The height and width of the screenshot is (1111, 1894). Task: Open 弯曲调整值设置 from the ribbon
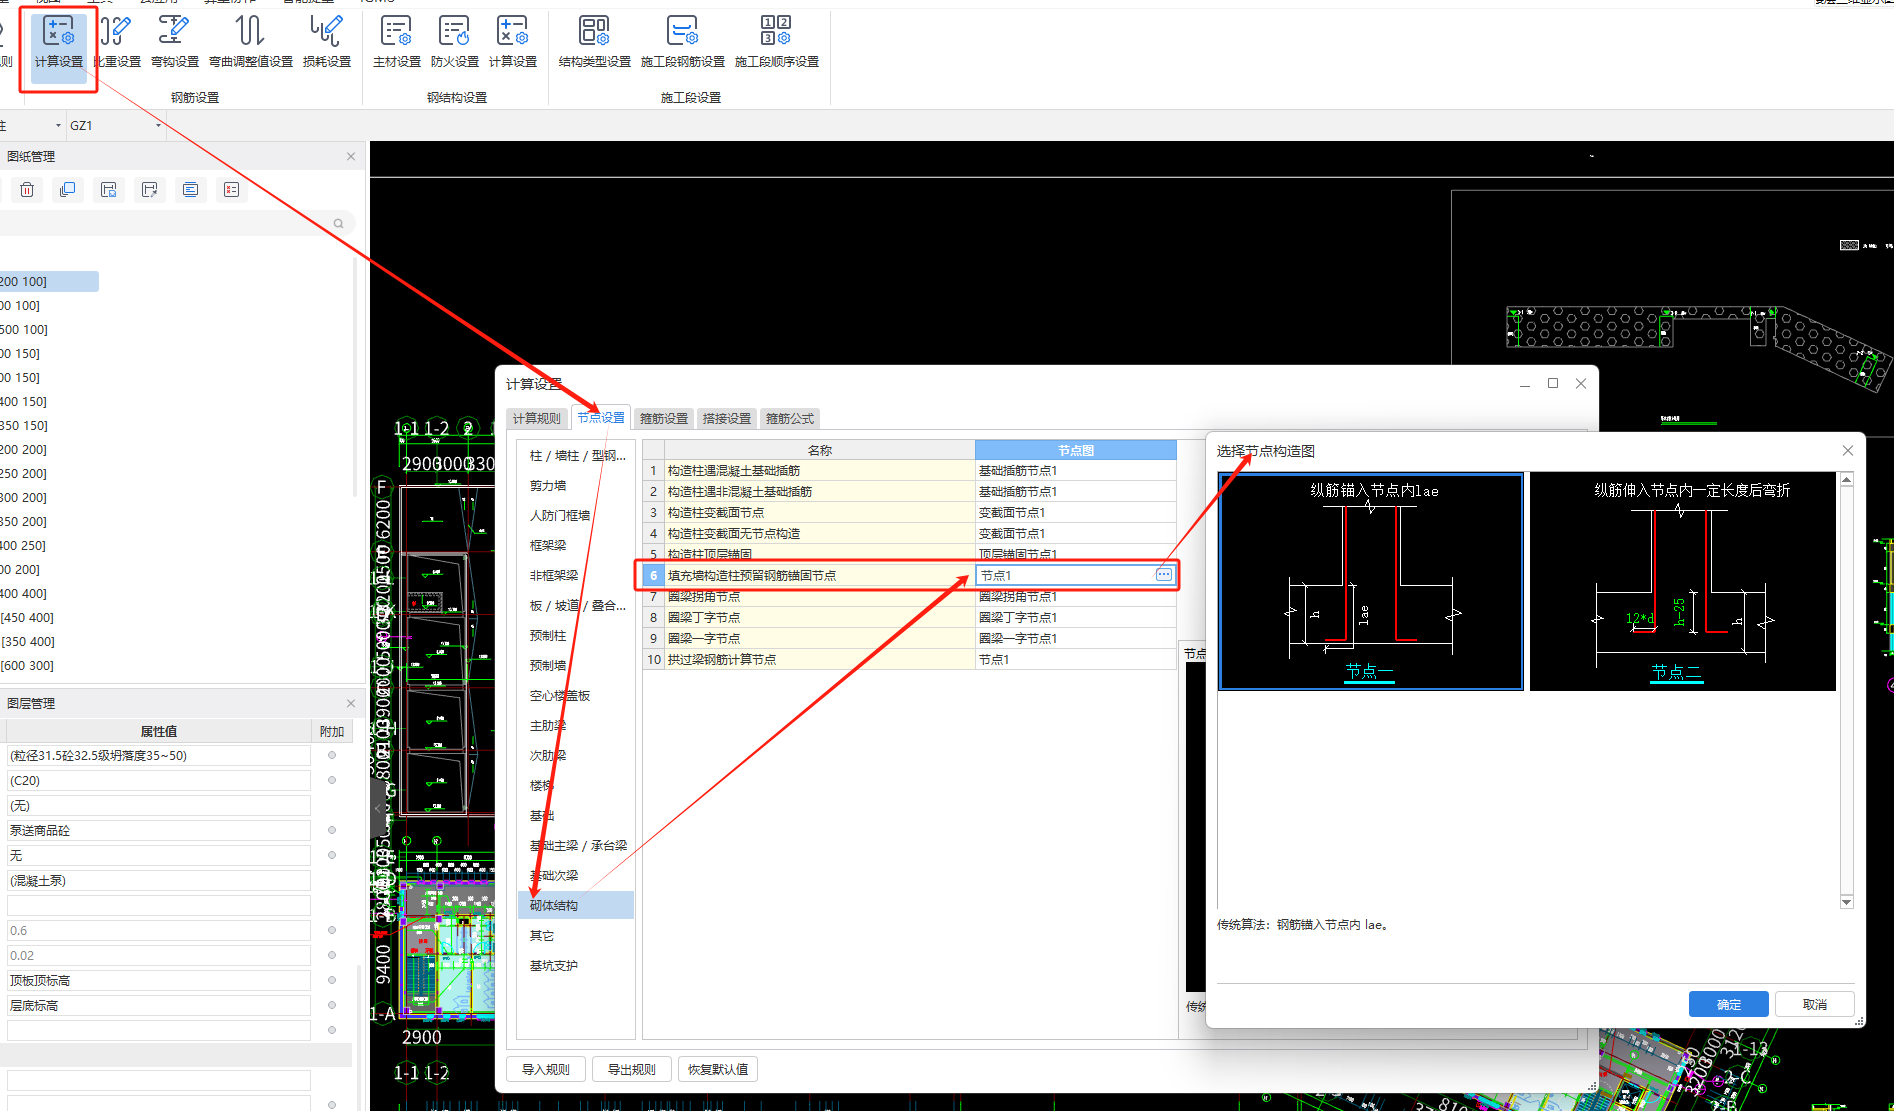click(251, 42)
